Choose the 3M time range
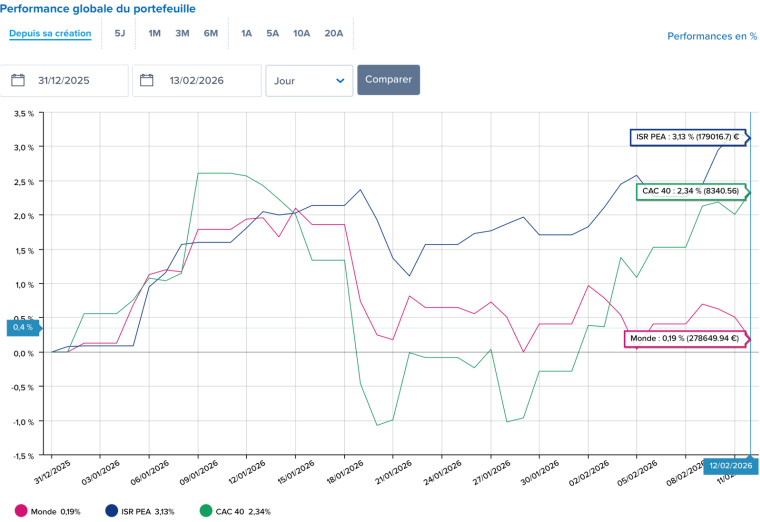This screenshot has height=522, width=760. [x=182, y=33]
